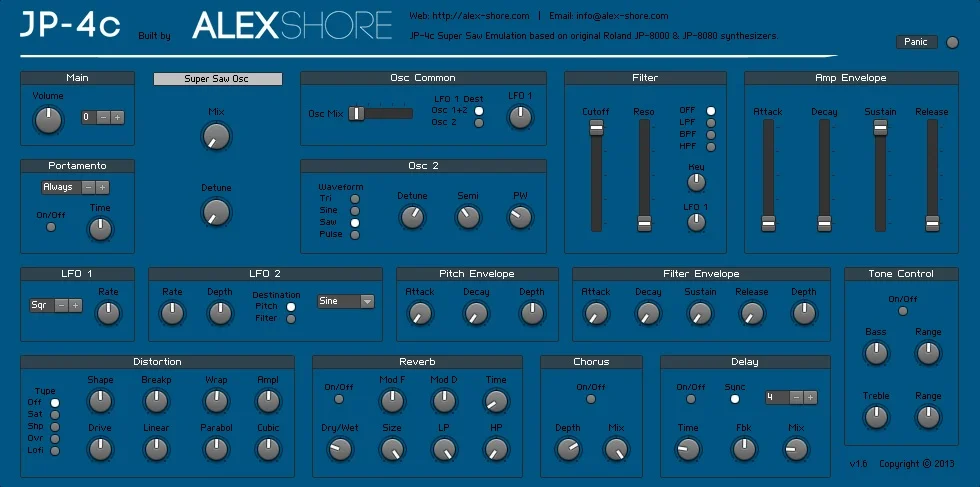Click the Filter Cutoff slider handle

pyautogui.click(x=596, y=128)
